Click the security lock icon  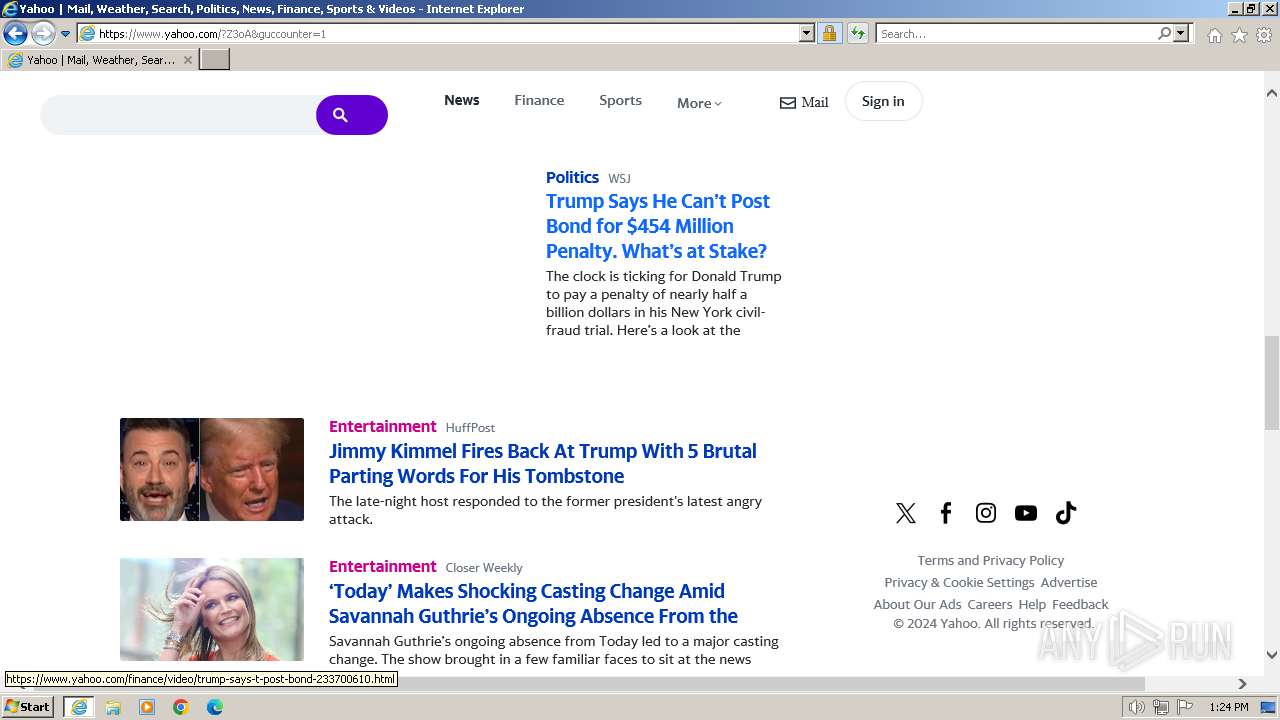tap(829, 33)
